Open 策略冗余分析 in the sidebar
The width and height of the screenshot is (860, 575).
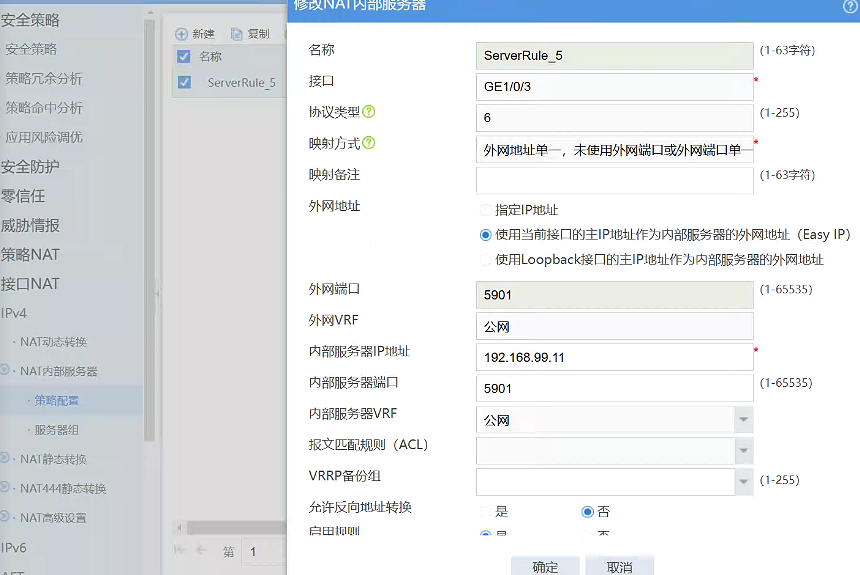(x=44, y=78)
